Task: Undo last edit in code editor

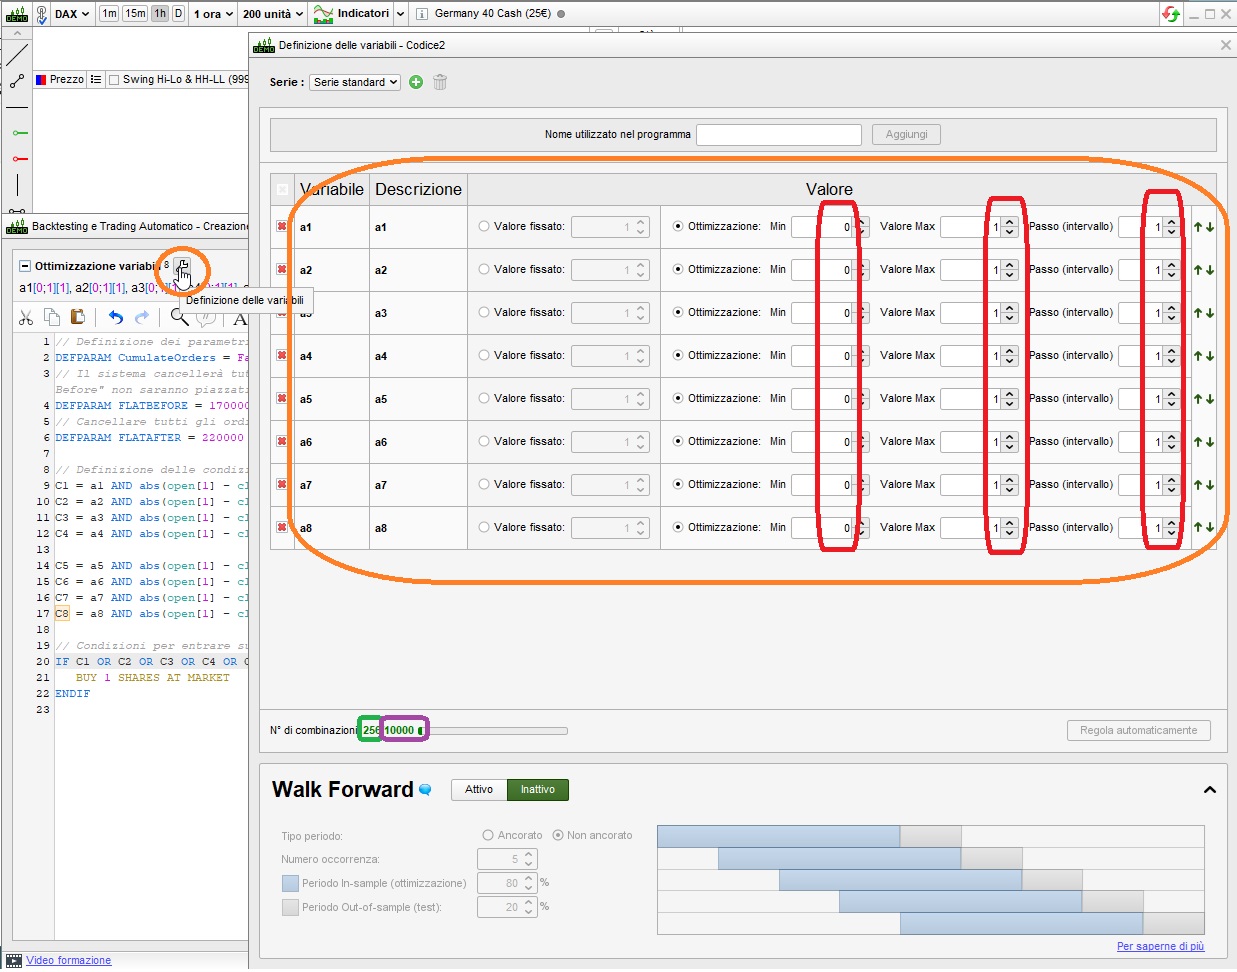Action: click(x=116, y=317)
